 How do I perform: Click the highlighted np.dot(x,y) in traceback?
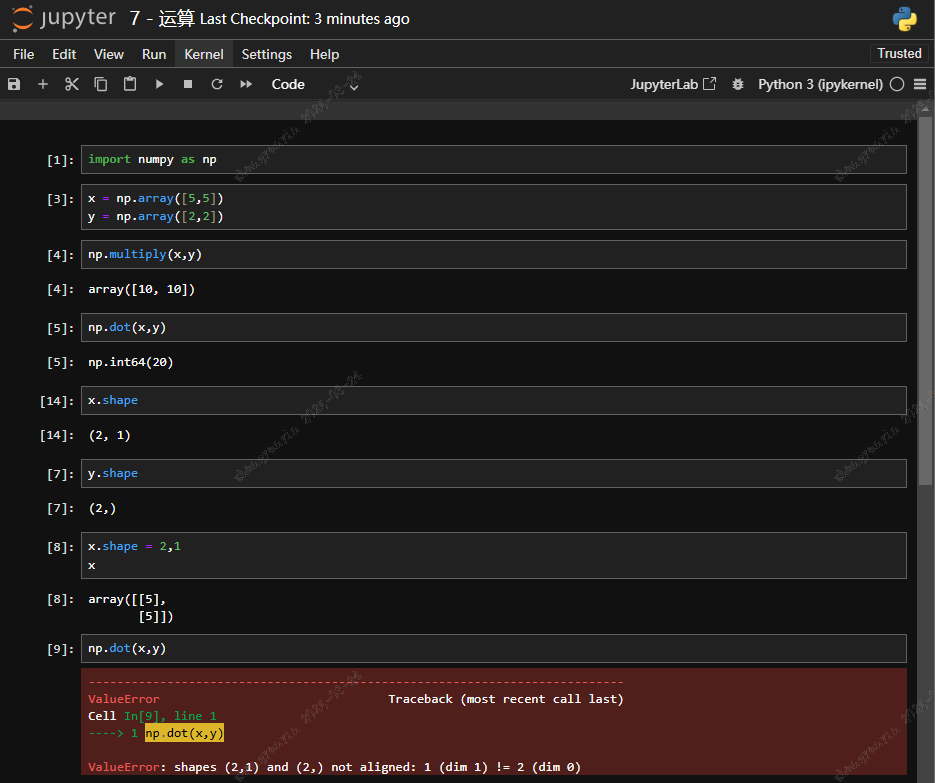[x=184, y=733]
